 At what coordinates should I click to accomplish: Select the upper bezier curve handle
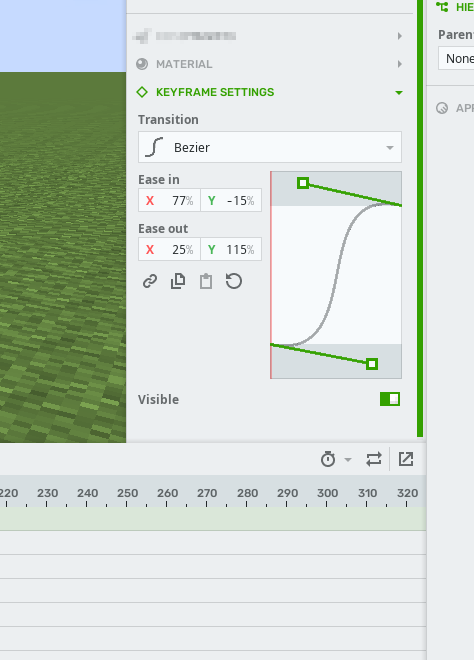[303, 183]
